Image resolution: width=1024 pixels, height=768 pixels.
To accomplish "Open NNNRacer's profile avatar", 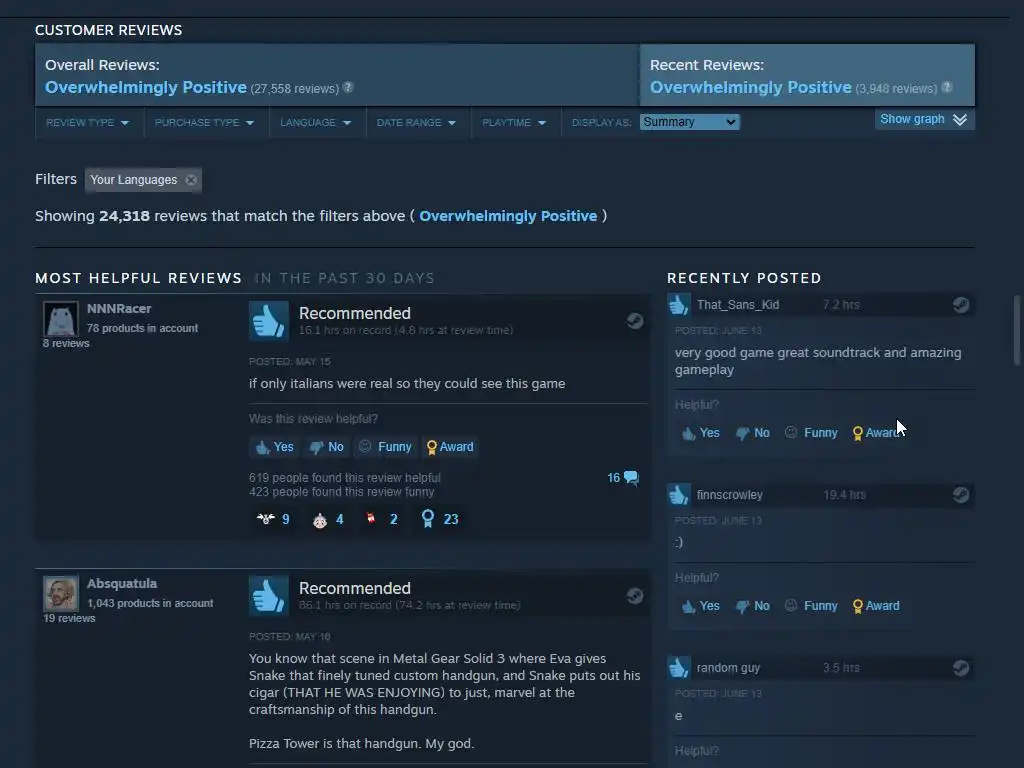I will coord(61,319).
